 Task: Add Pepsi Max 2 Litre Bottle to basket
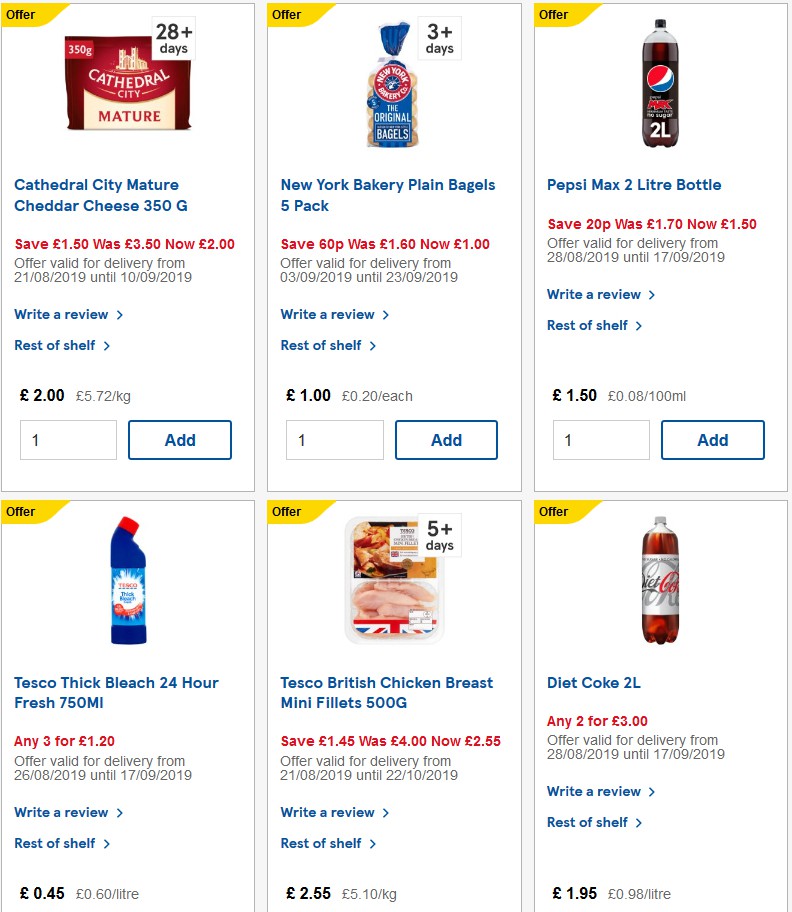coord(712,440)
